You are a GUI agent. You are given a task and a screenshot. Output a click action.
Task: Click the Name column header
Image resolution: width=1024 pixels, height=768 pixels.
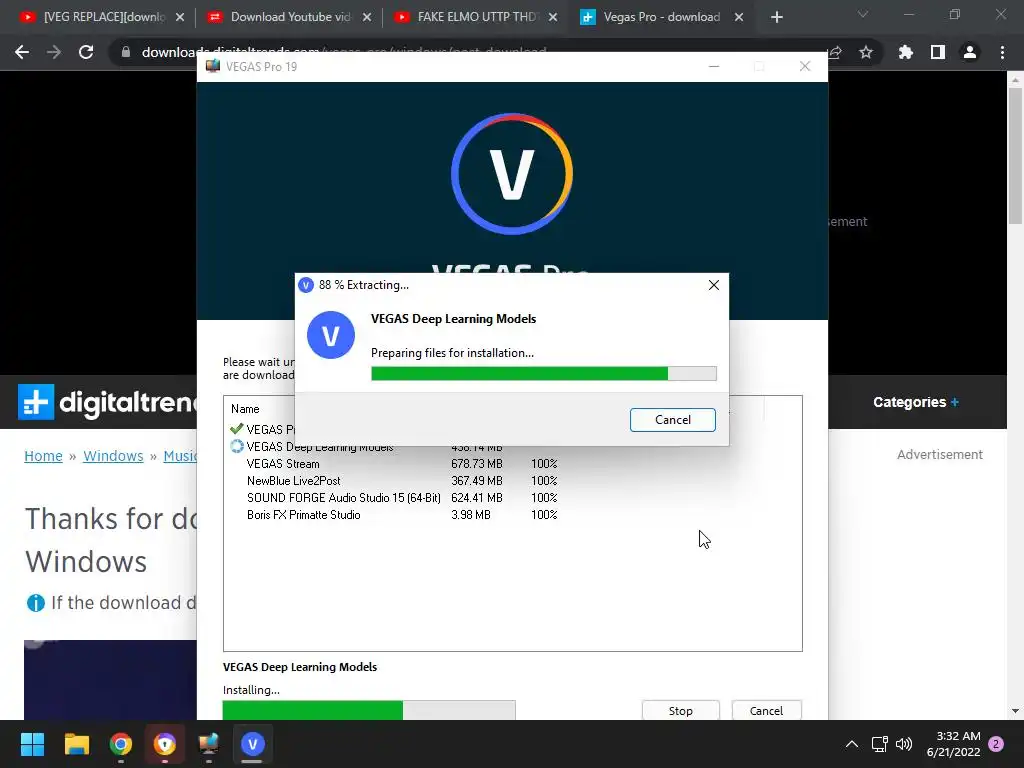(x=245, y=409)
